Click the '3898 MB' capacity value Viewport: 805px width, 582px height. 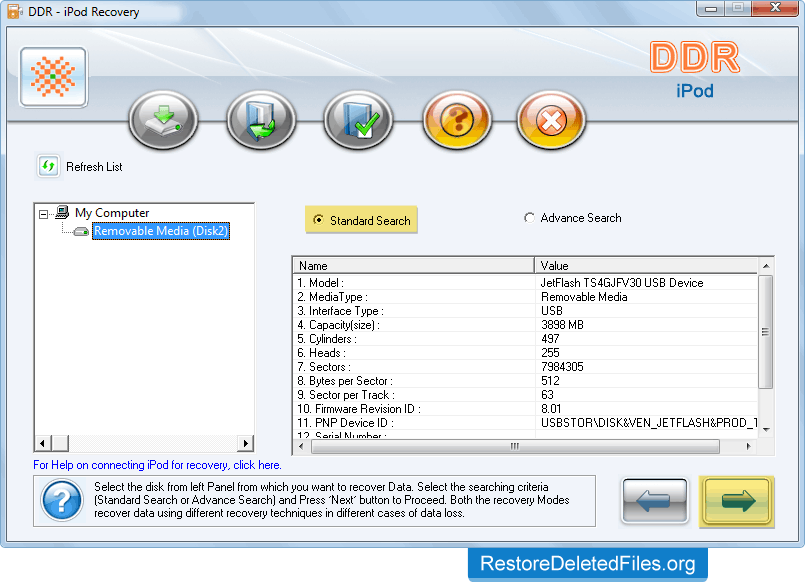click(x=562, y=325)
